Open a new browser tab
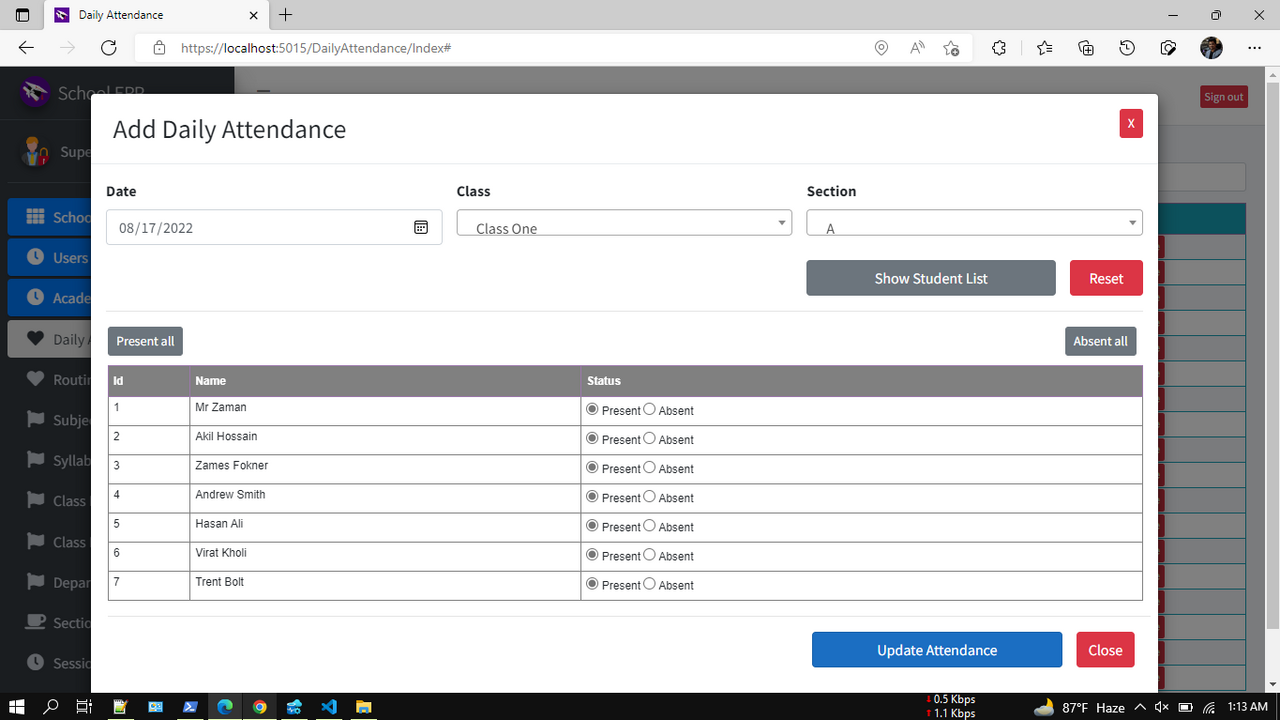This screenshot has height=720, width=1280. 286,15
